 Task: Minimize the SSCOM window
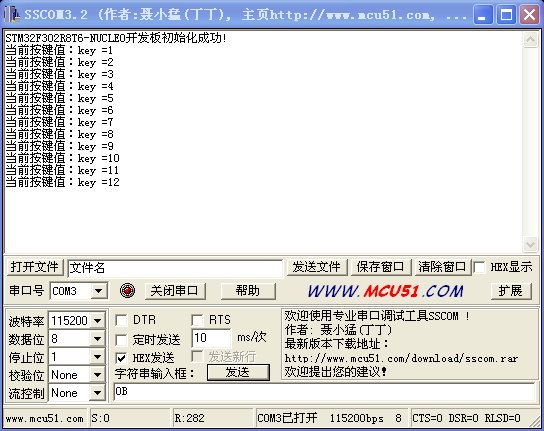coord(483,15)
